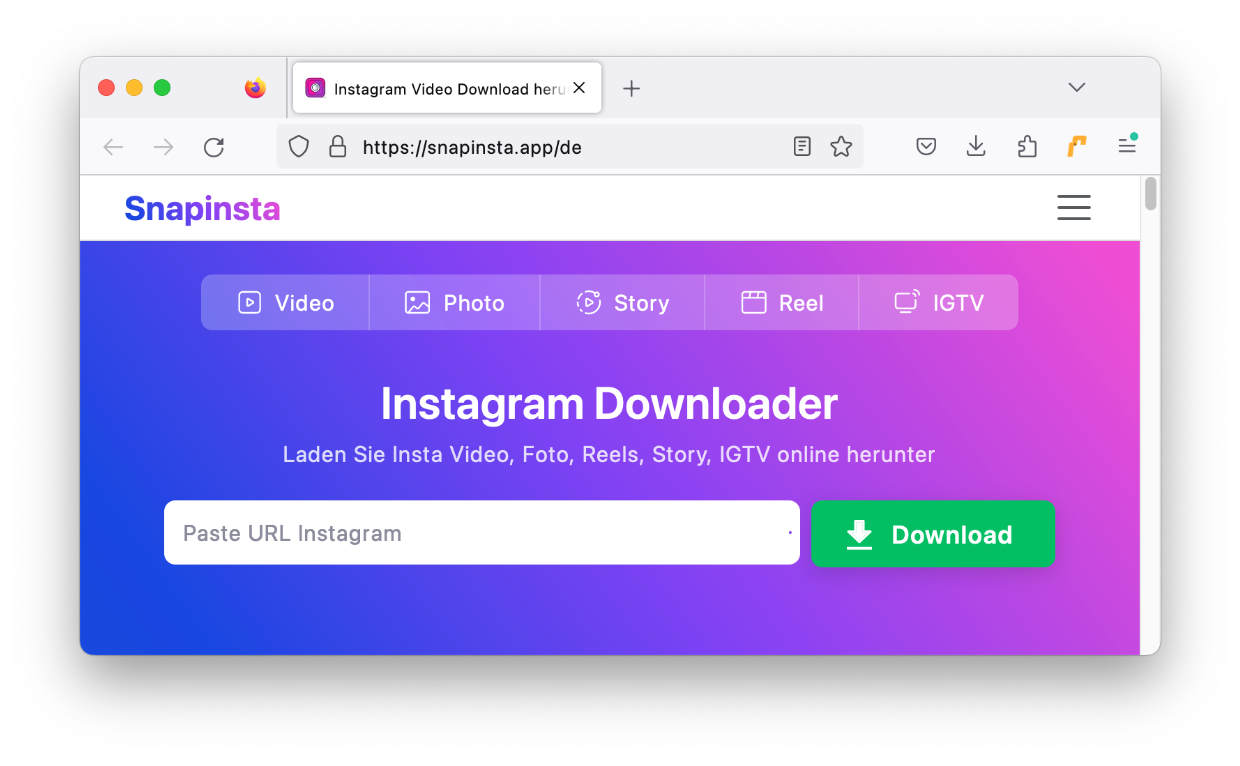Open the extensions puzzle menu
1240x766 pixels.
pyautogui.click(x=1027, y=147)
